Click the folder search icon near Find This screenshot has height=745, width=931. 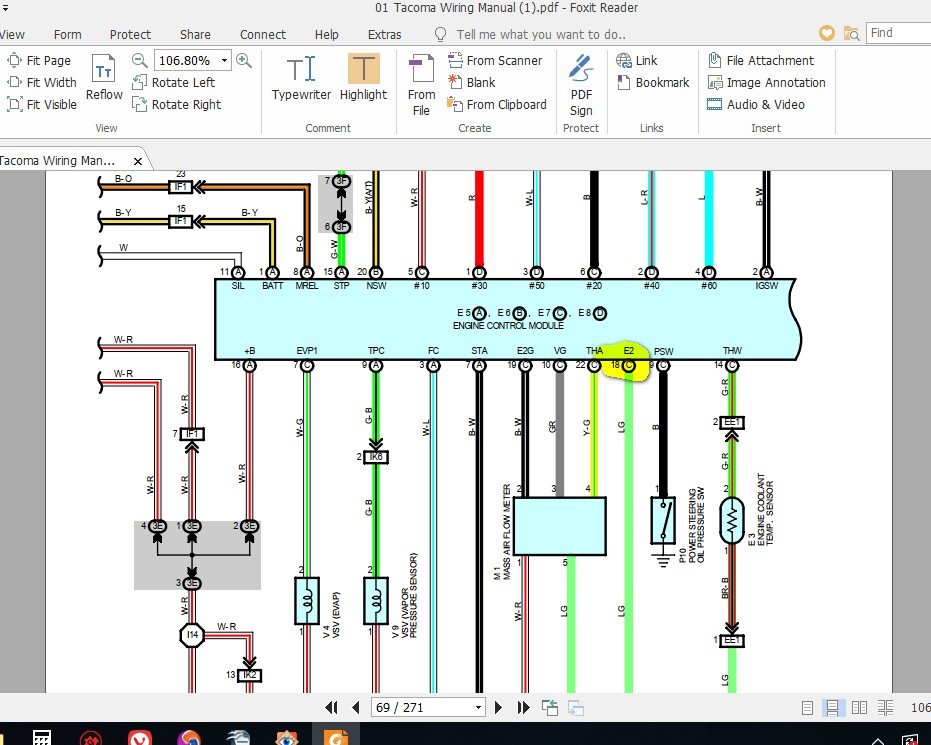851,33
